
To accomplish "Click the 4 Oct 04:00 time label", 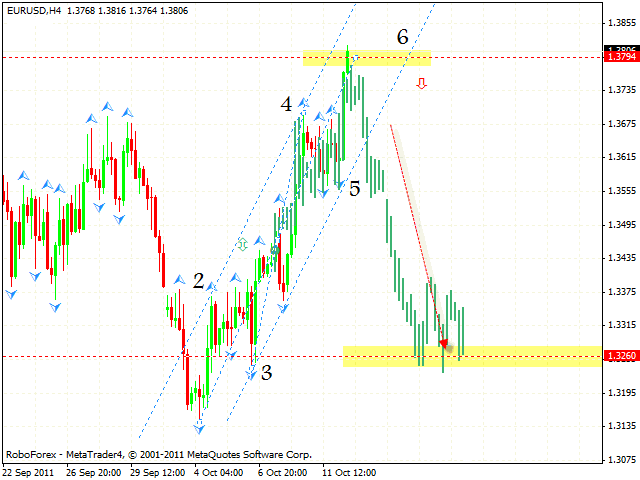I will (x=219, y=473).
